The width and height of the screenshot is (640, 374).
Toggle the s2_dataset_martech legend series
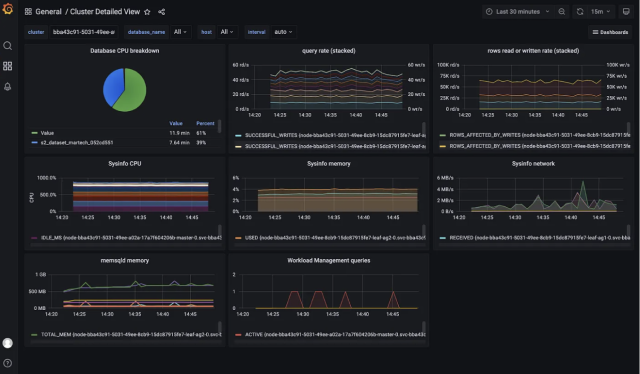pos(77,142)
